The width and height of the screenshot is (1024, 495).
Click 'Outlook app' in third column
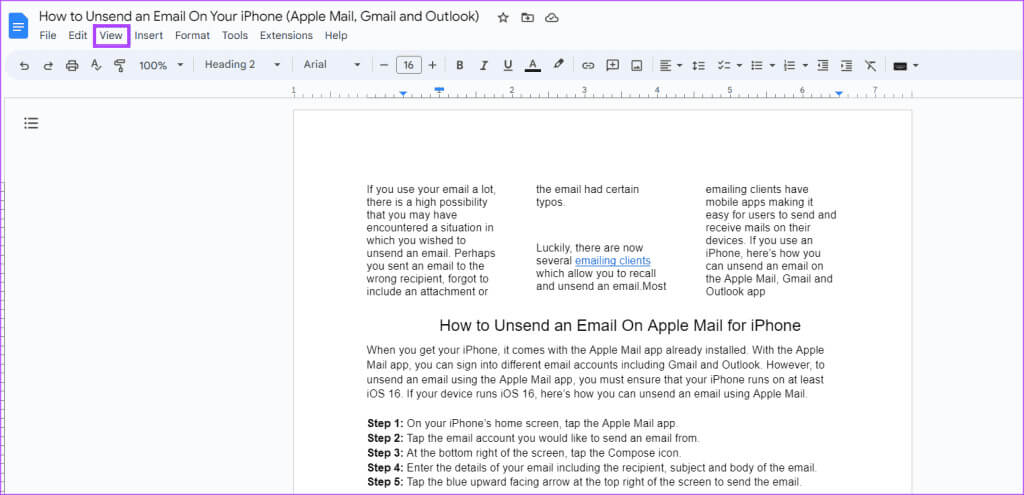(x=735, y=292)
